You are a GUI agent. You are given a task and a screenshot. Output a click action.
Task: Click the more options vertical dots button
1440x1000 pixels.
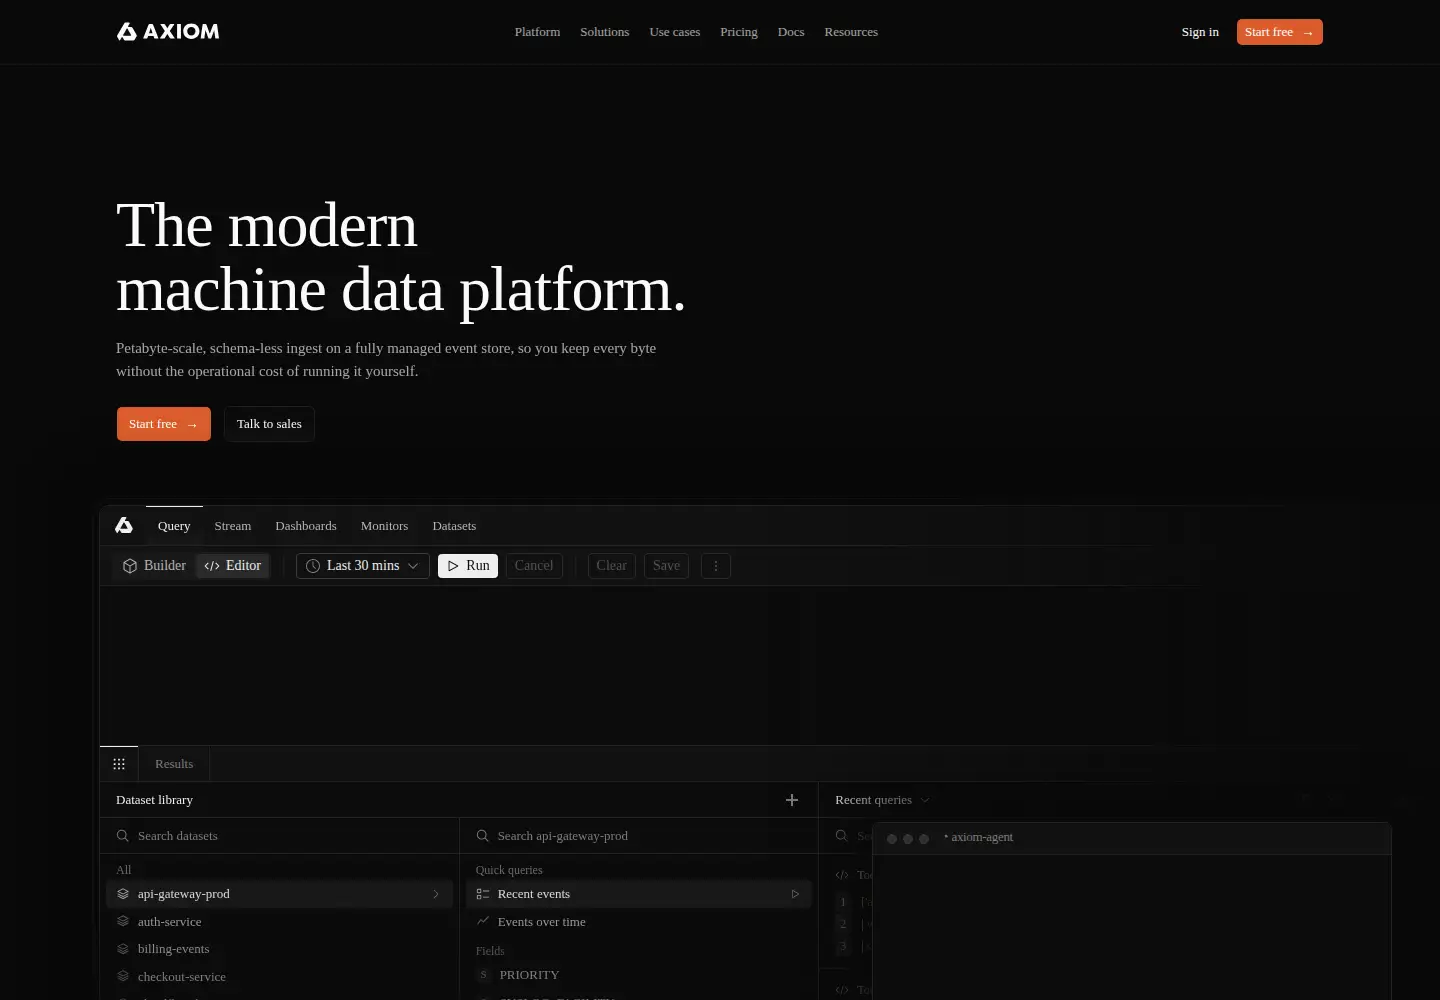(x=716, y=566)
